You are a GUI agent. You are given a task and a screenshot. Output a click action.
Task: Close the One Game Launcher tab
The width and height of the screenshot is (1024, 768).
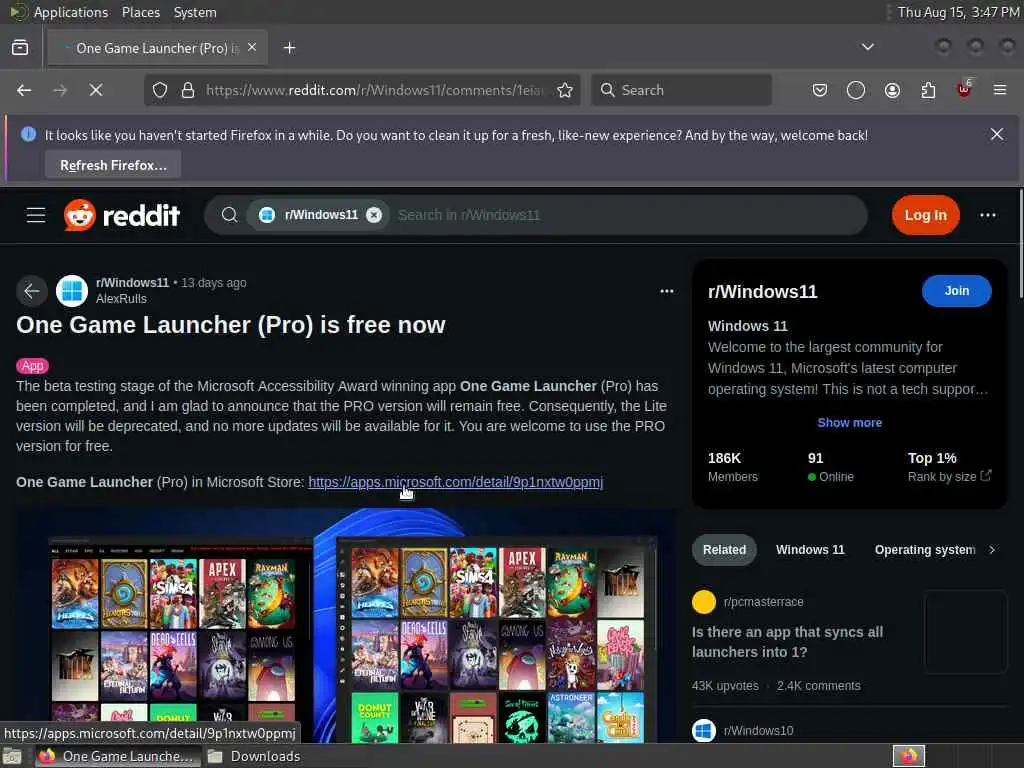click(x=252, y=48)
